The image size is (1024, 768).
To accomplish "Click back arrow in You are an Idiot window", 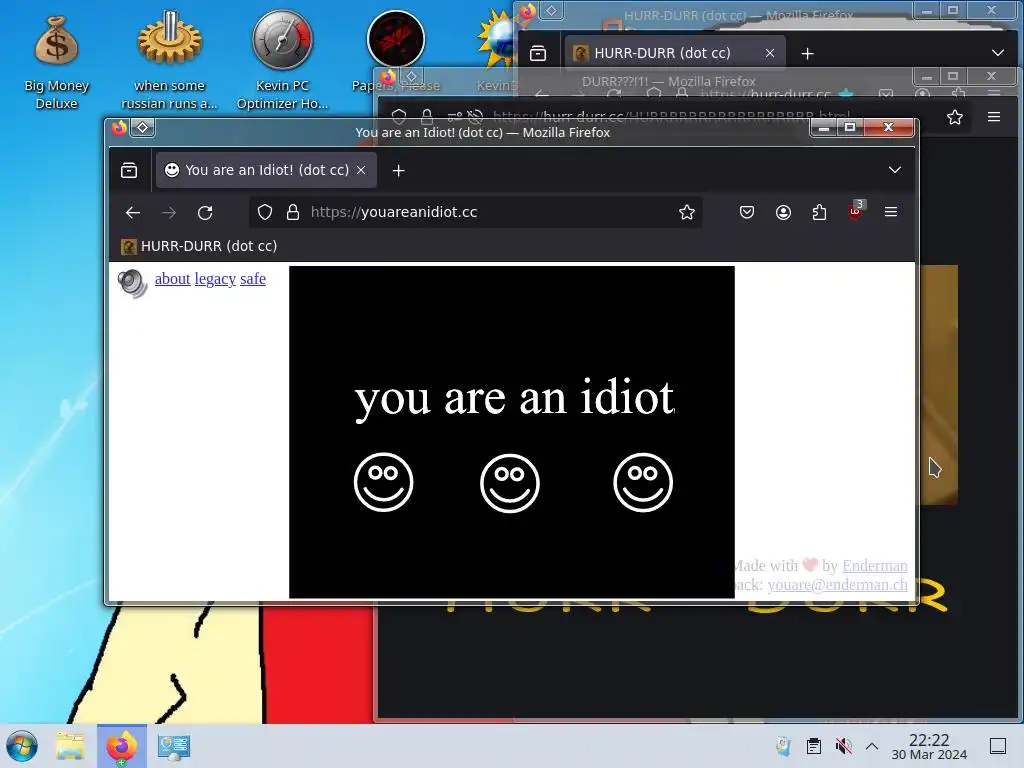I will tap(133, 212).
